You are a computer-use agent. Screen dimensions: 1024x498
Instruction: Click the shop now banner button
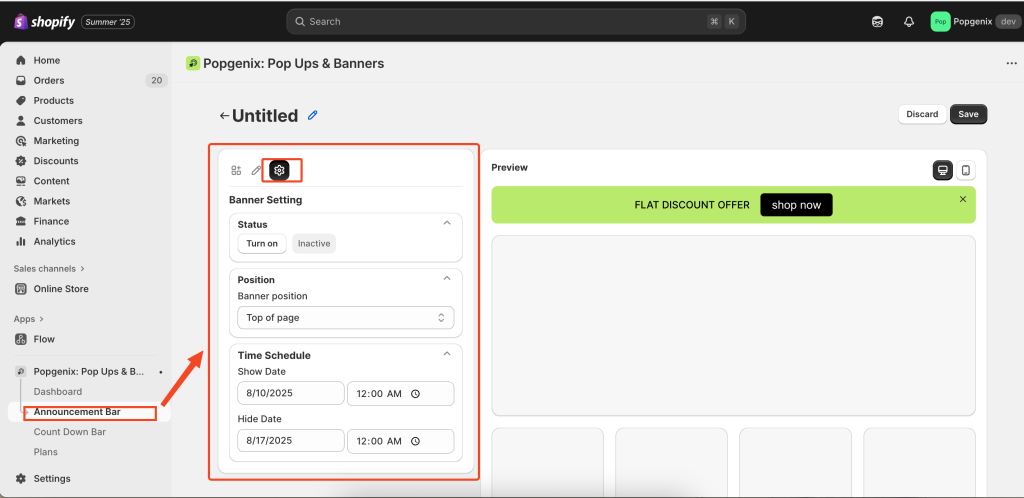796,205
